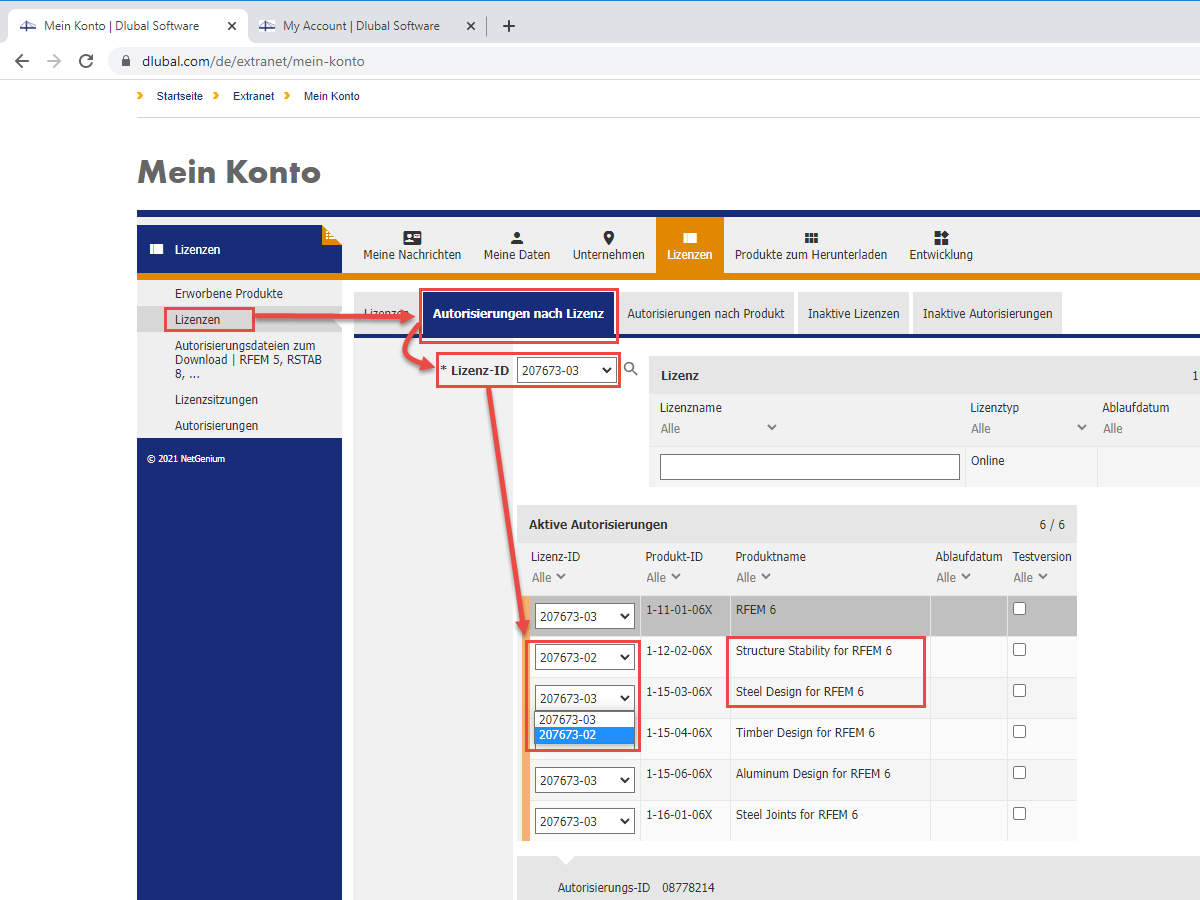Click the browser forward arrow

coord(54,61)
